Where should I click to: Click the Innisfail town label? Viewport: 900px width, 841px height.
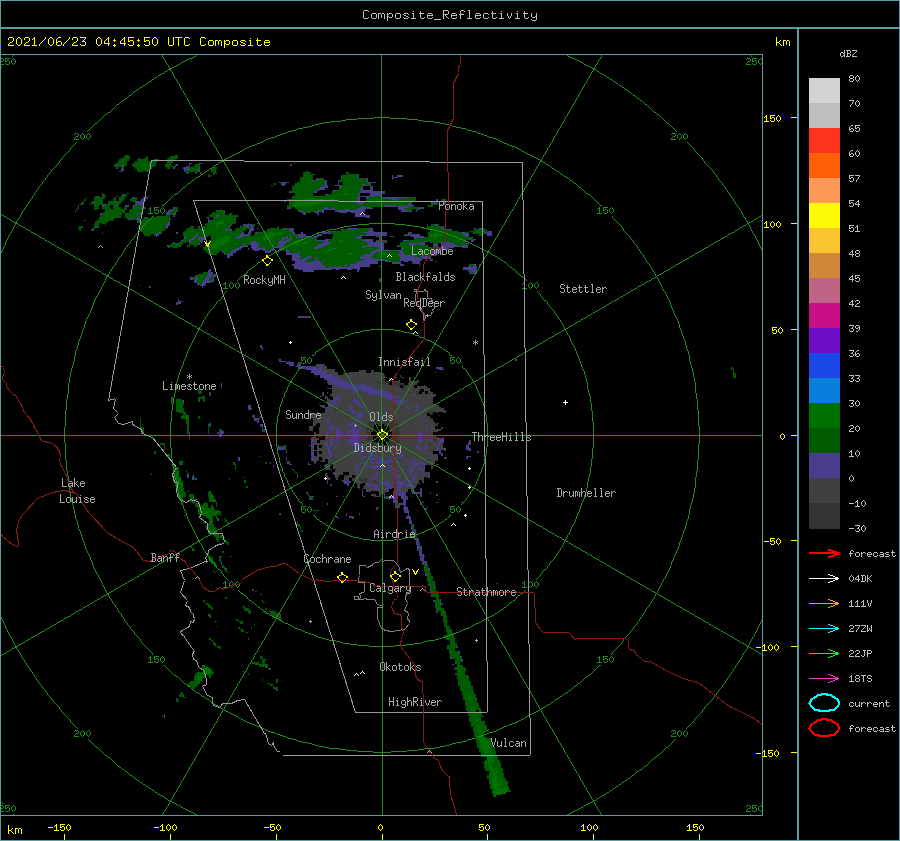[404, 362]
